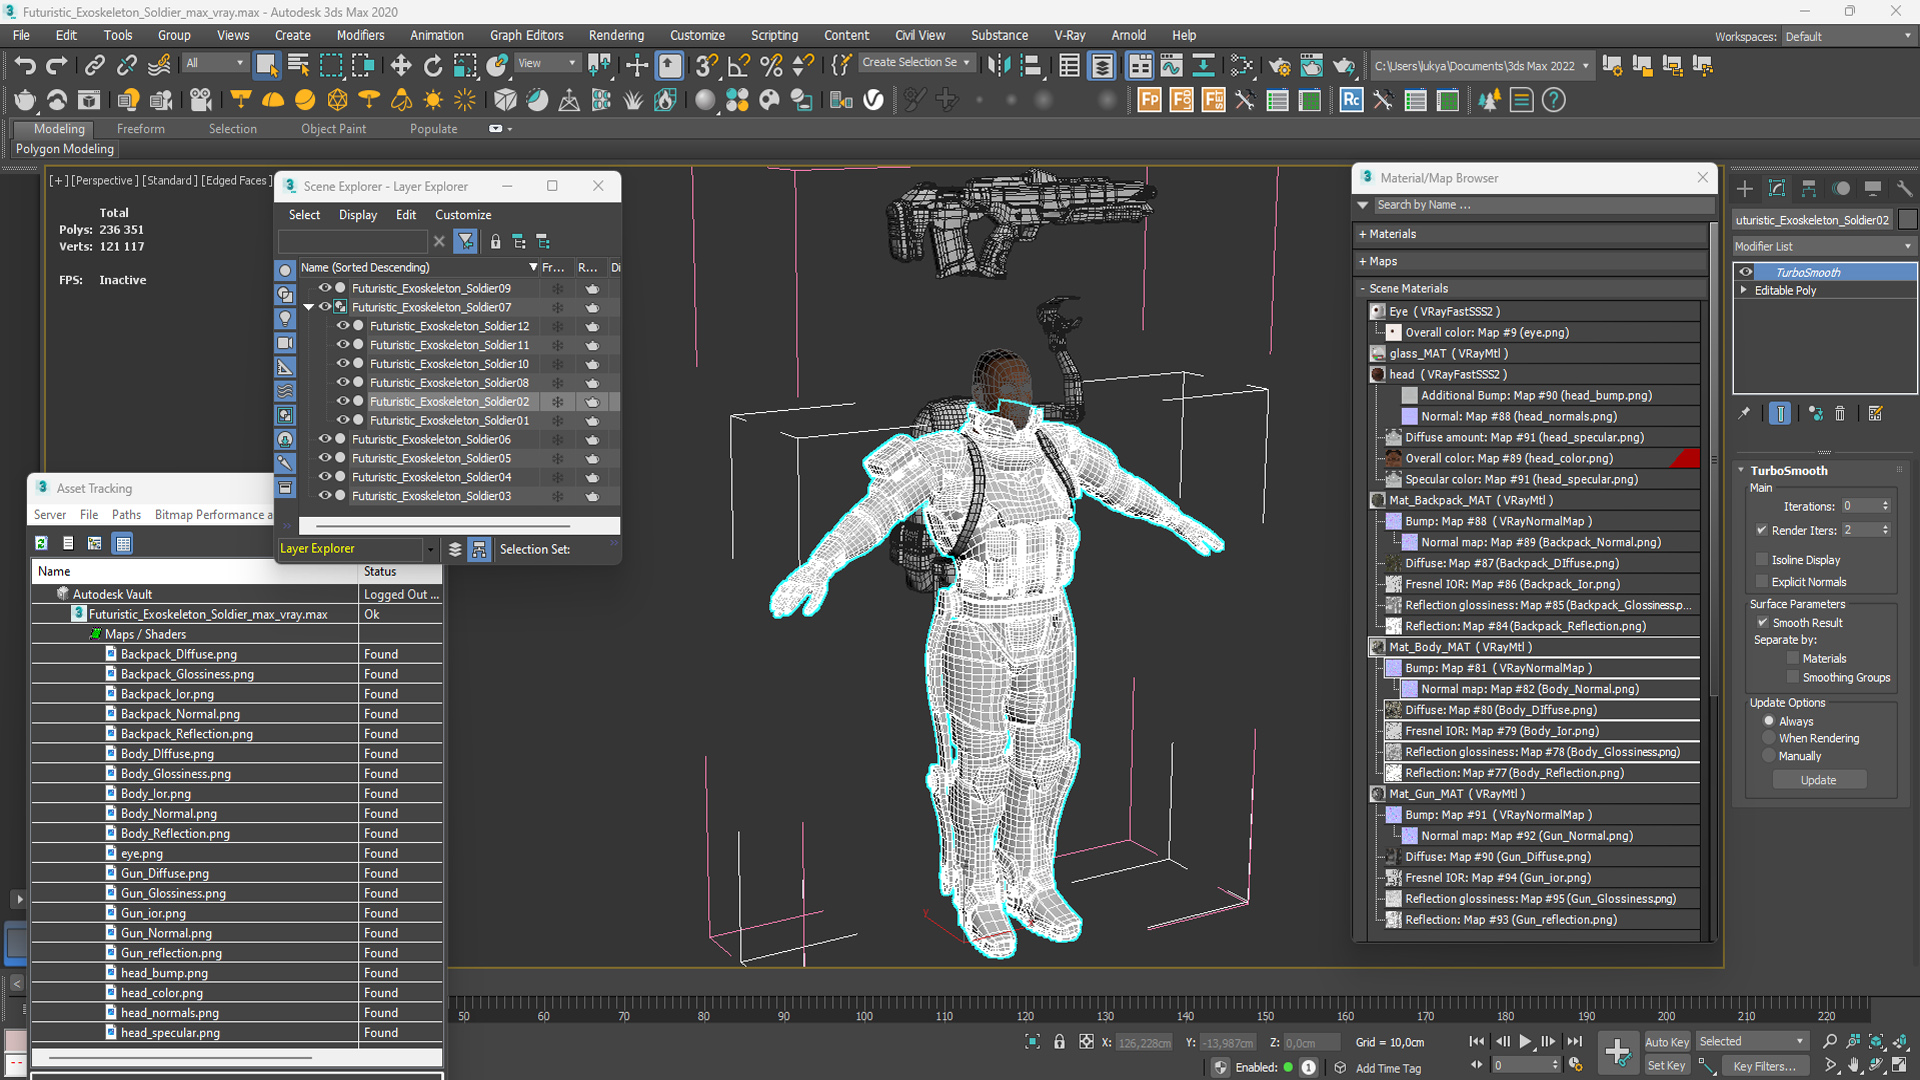Click Polygon Modeling panel button

[65, 149]
